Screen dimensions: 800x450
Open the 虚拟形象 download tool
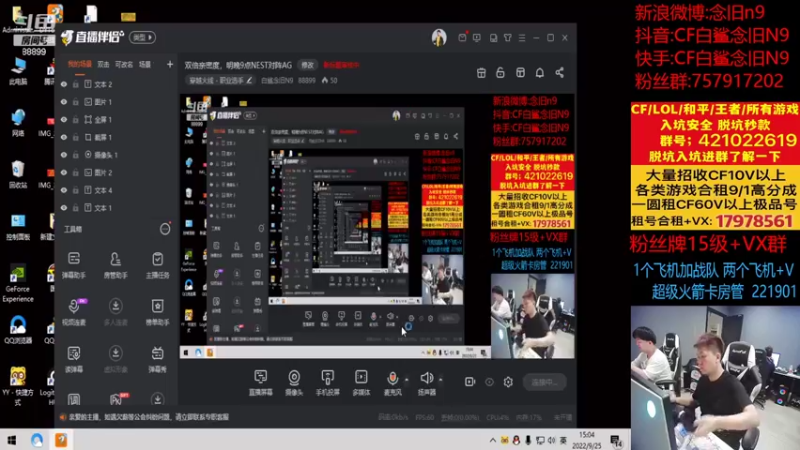point(116,359)
